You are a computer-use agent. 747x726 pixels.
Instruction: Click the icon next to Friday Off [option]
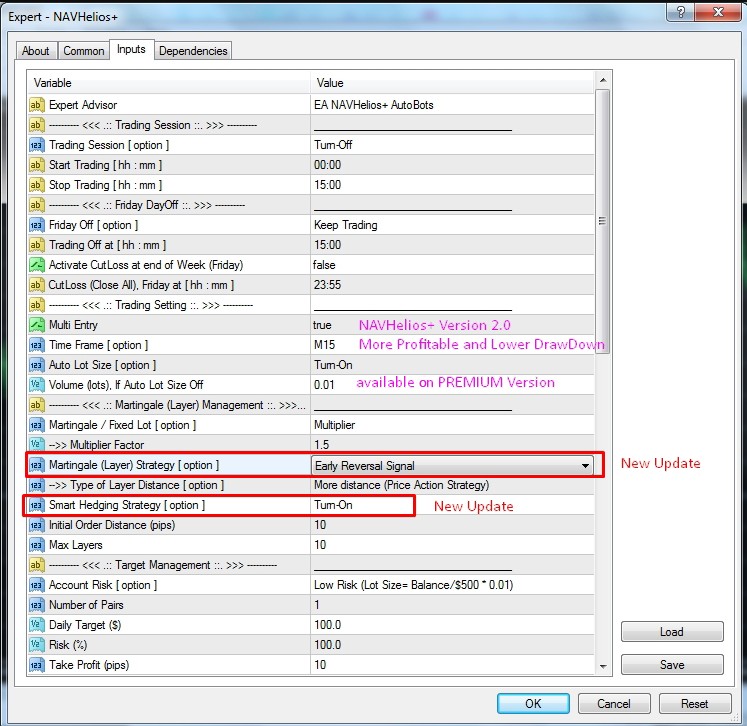[37, 225]
